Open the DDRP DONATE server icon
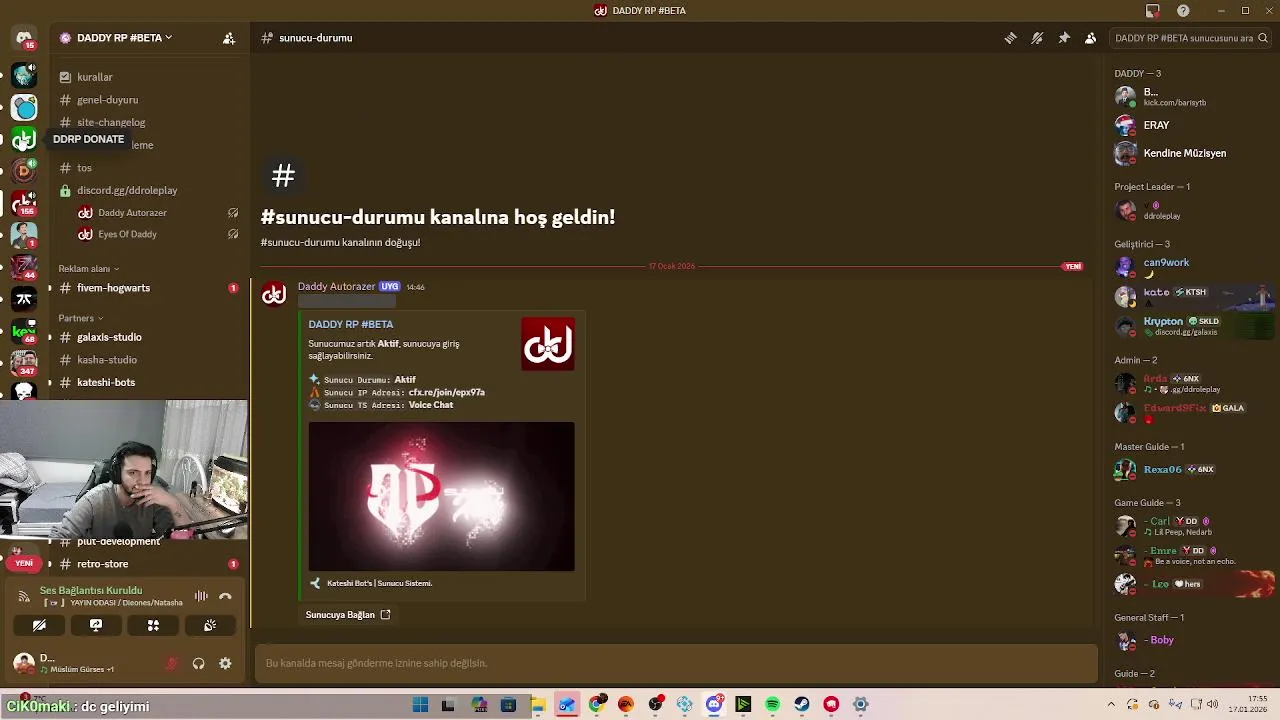This screenshot has height=720, width=1280. point(24,139)
